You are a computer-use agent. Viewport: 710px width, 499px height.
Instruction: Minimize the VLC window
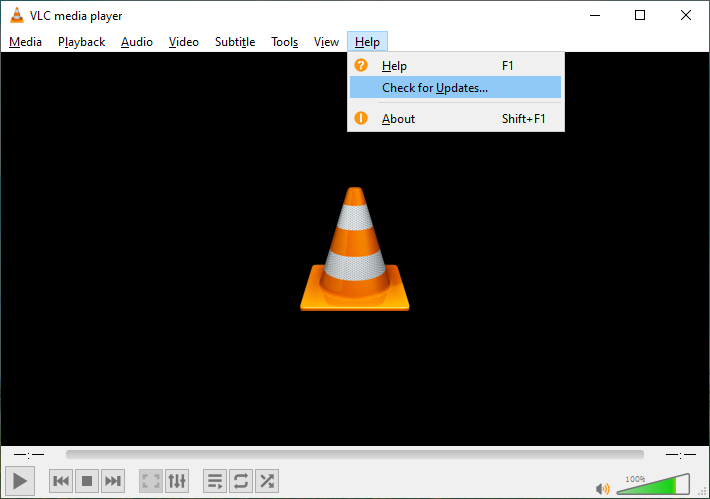(595, 15)
